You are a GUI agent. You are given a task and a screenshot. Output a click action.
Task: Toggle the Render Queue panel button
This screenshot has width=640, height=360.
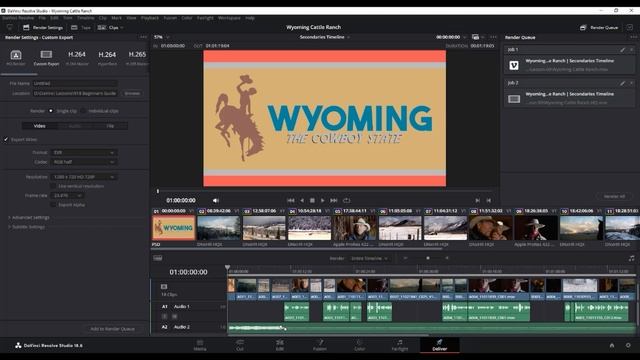pos(599,27)
